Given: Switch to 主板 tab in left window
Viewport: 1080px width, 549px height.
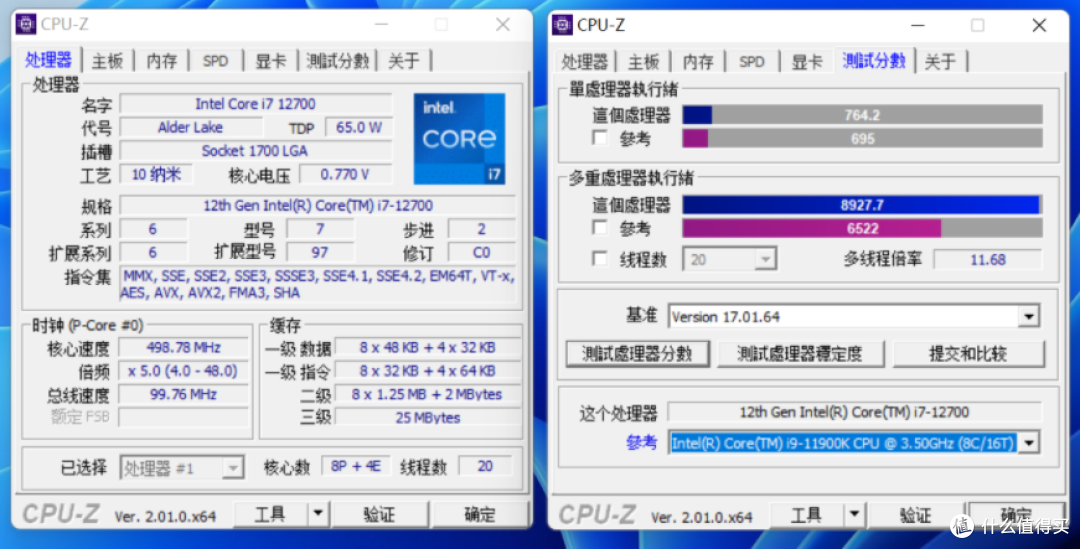Looking at the screenshot, I should pos(107,61).
